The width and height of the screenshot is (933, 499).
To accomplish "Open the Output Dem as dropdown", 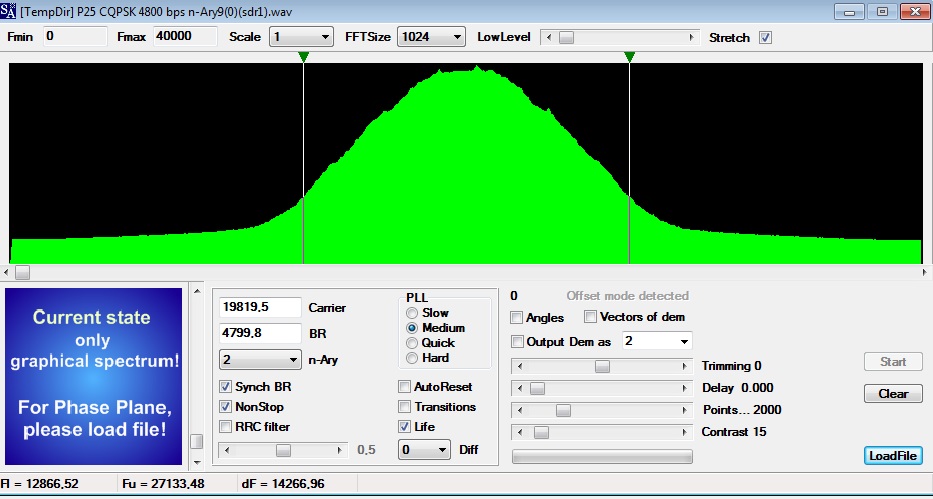I will point(657,341).
